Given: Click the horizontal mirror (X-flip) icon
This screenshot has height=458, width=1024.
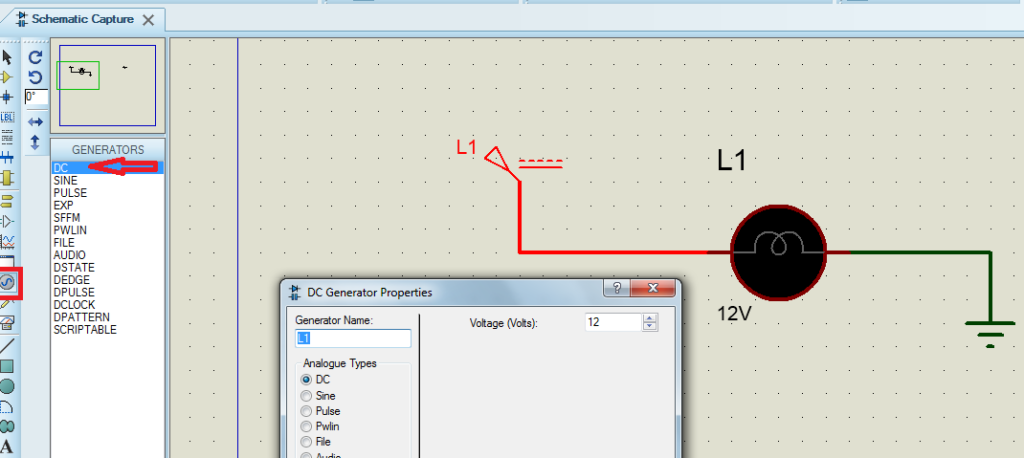Looking at the screenshot, I should click(35, 122).
